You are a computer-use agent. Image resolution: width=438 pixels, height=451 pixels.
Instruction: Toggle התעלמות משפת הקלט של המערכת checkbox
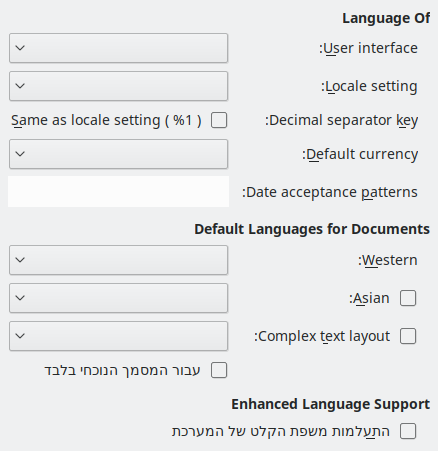click(408, 431)
